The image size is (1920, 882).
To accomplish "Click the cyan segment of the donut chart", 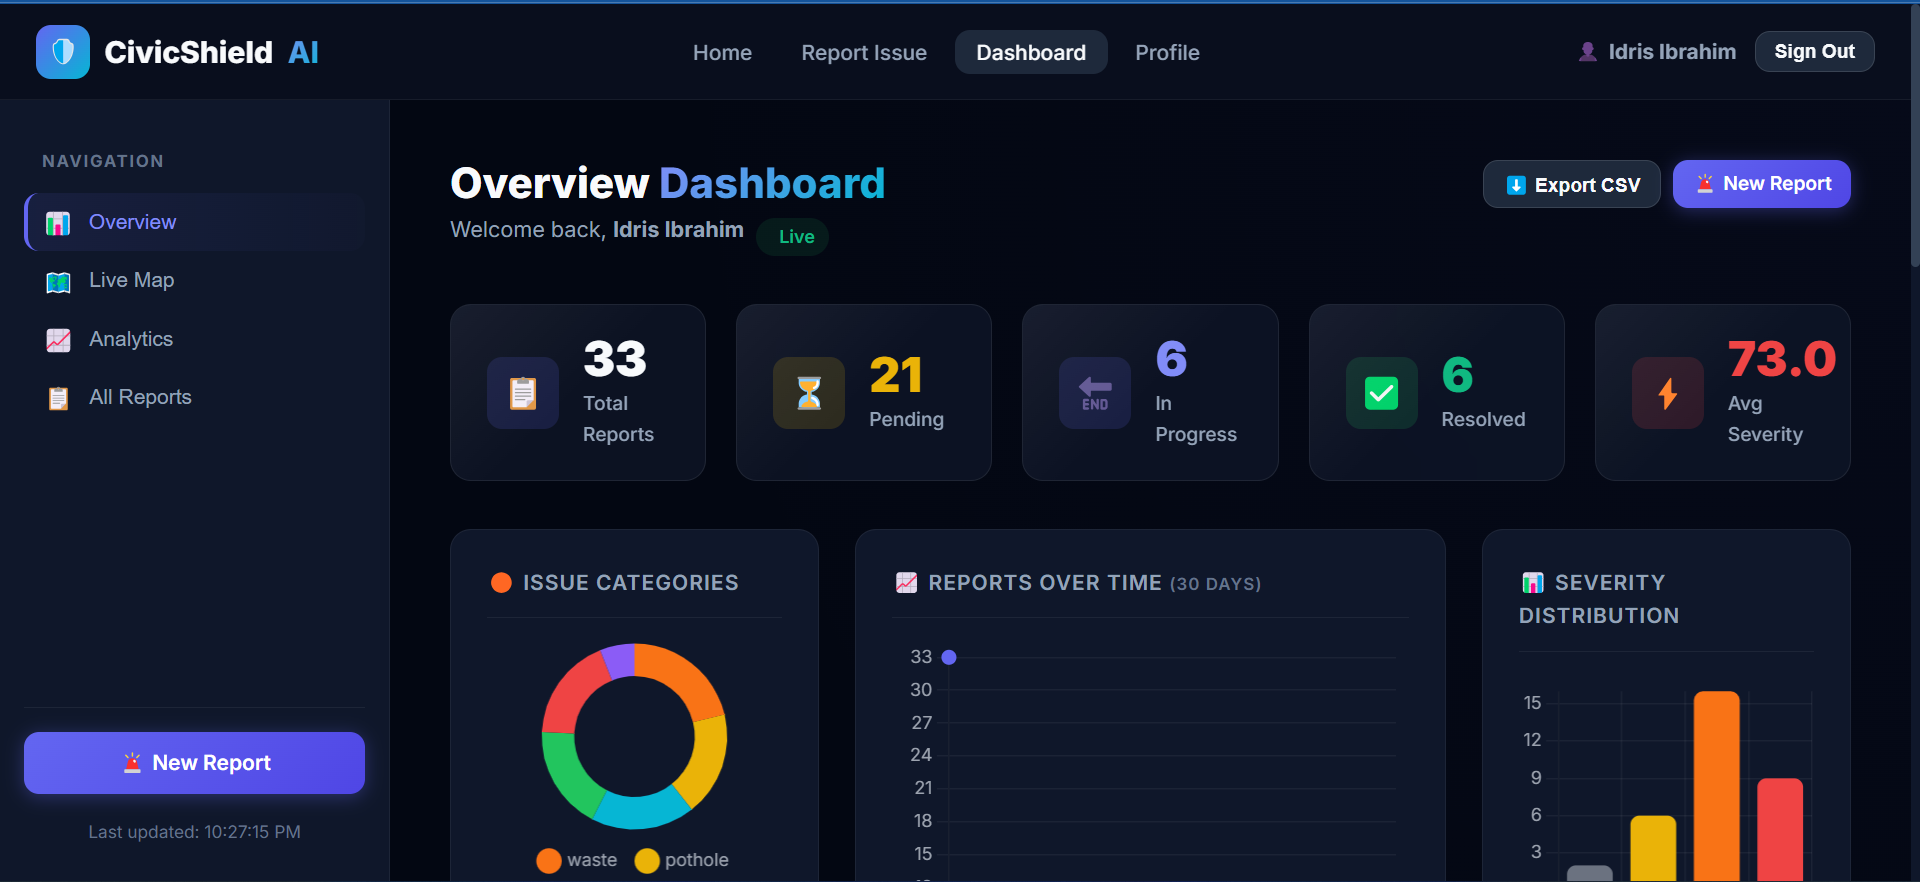I will tap(640, 811).
